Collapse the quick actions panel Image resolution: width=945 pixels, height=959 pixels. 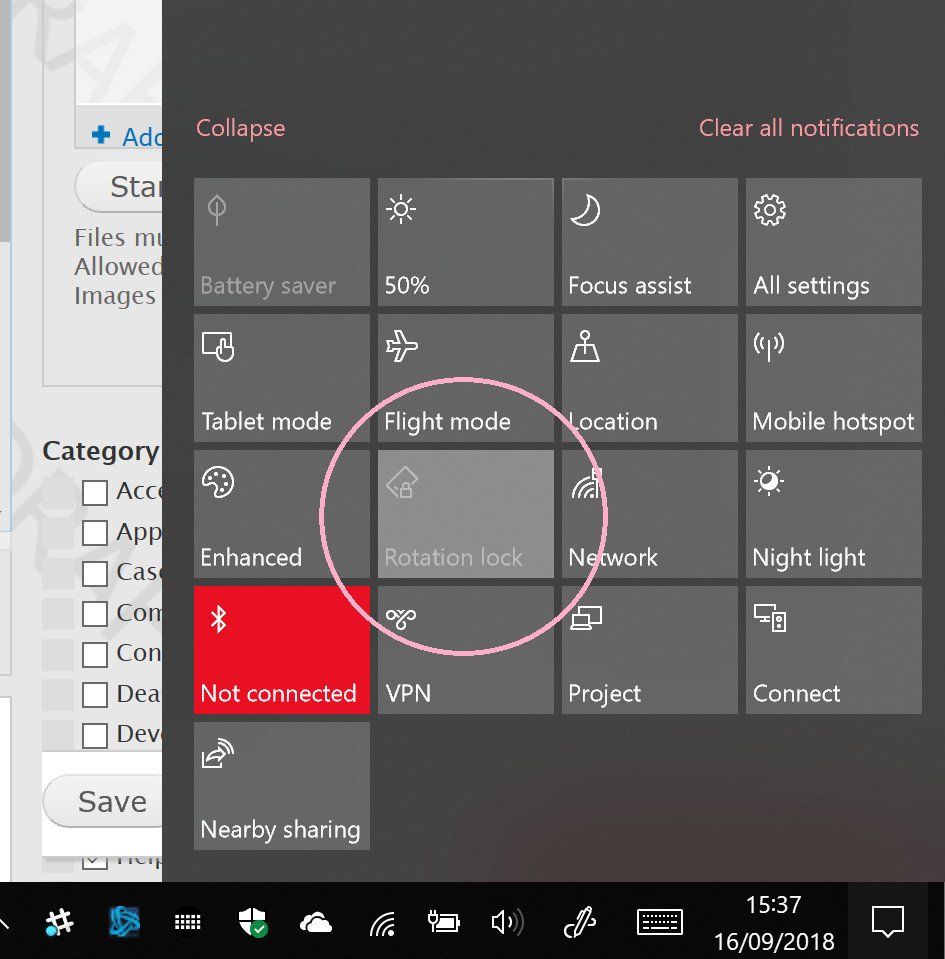[x=240, y=128]
